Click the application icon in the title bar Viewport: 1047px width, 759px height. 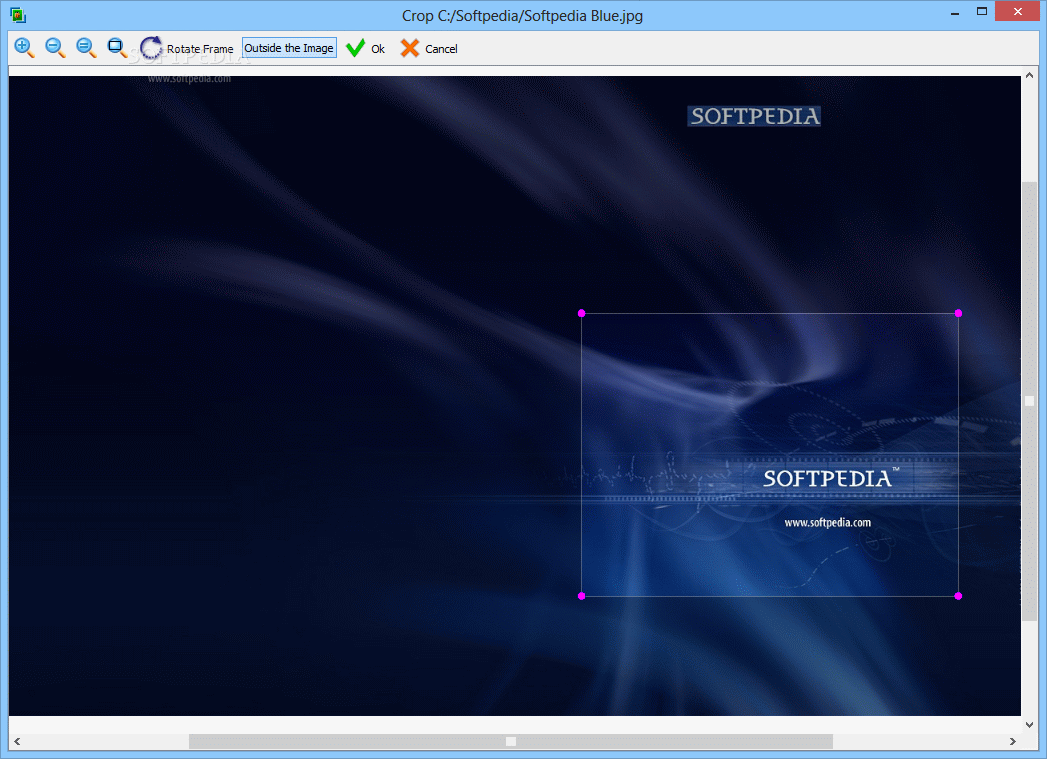pyautogui.click(x=18, y=15)
